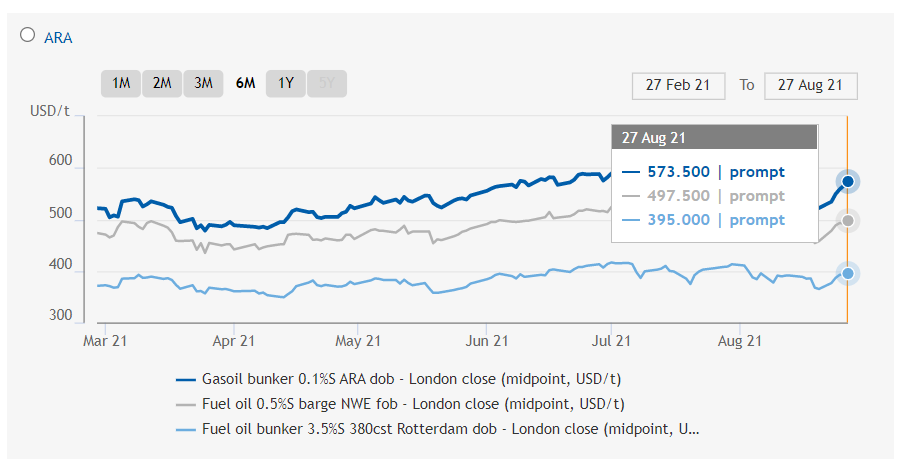
Task: Open the ARA link label
Action: pos(58,38)
